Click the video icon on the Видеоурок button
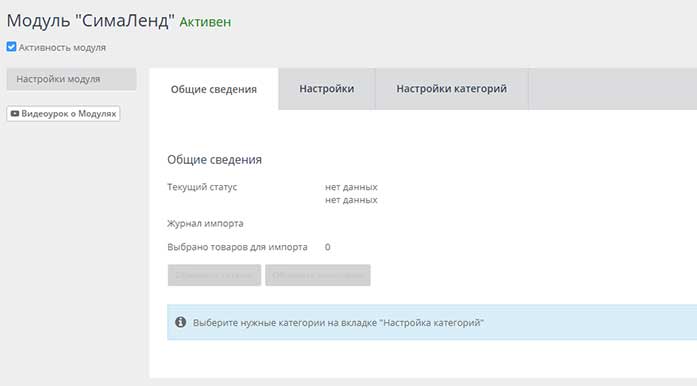Image resolution: width=697 pixels, height=386 pixels. pyautogui.click(x=15, y=113)
